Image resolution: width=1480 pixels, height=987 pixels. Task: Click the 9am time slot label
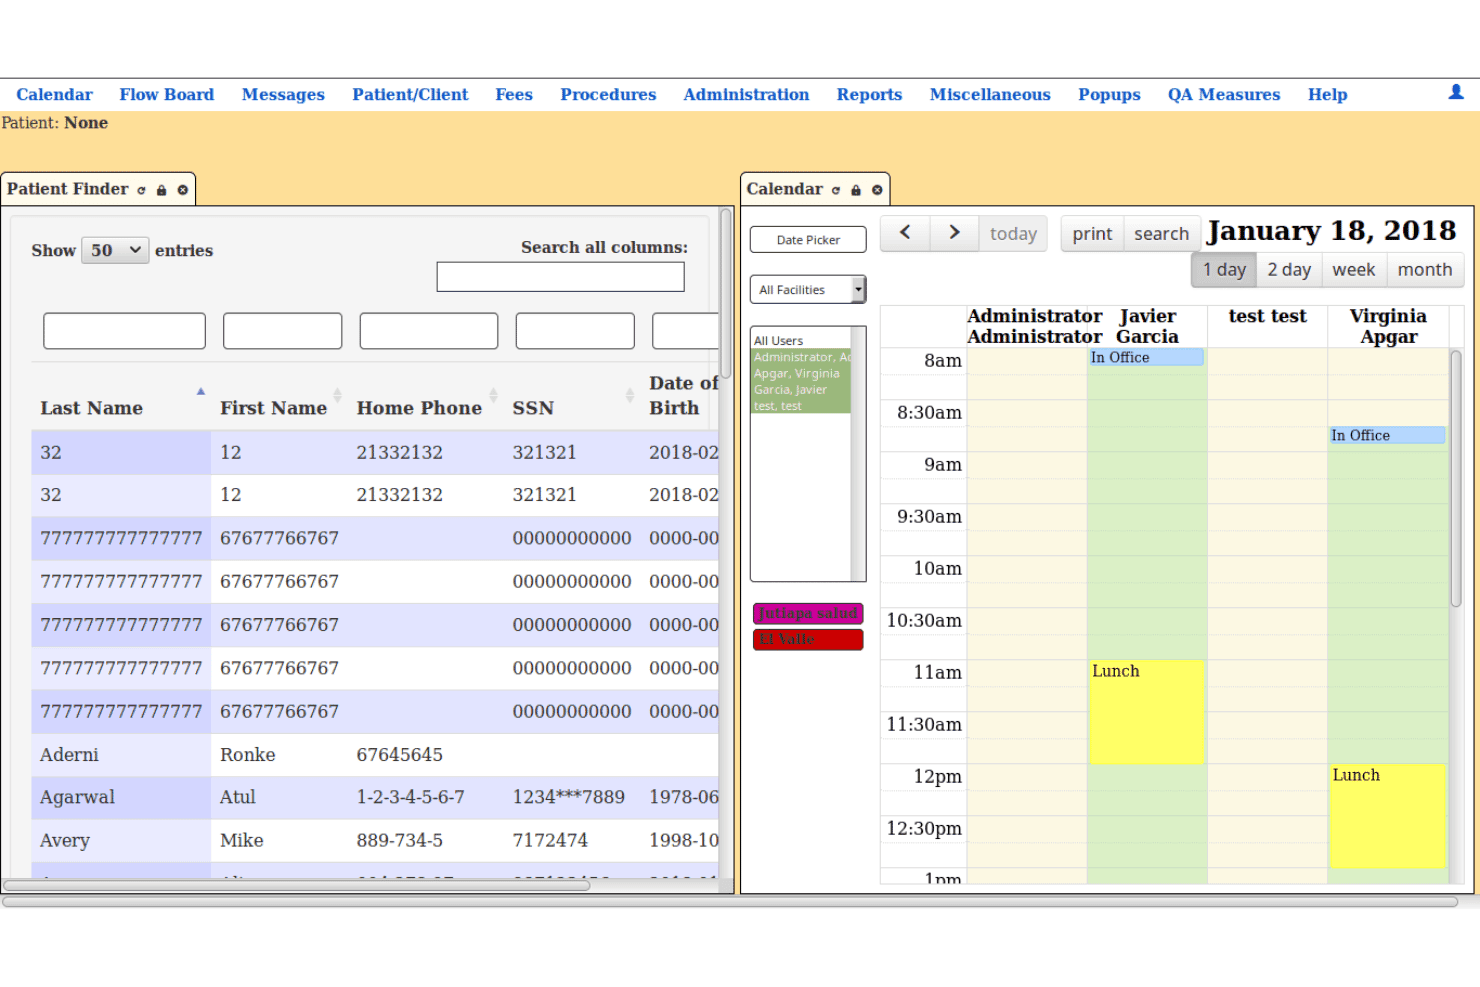(943, 464)
